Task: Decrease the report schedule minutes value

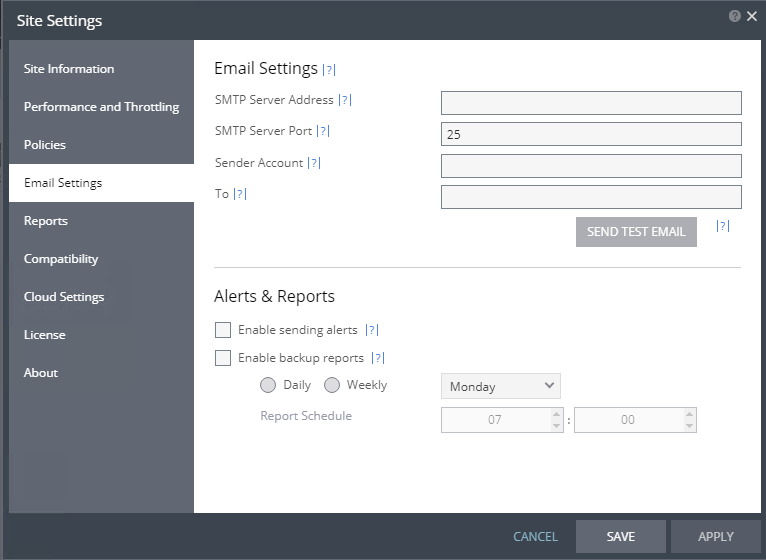Action: coord(689,426)
